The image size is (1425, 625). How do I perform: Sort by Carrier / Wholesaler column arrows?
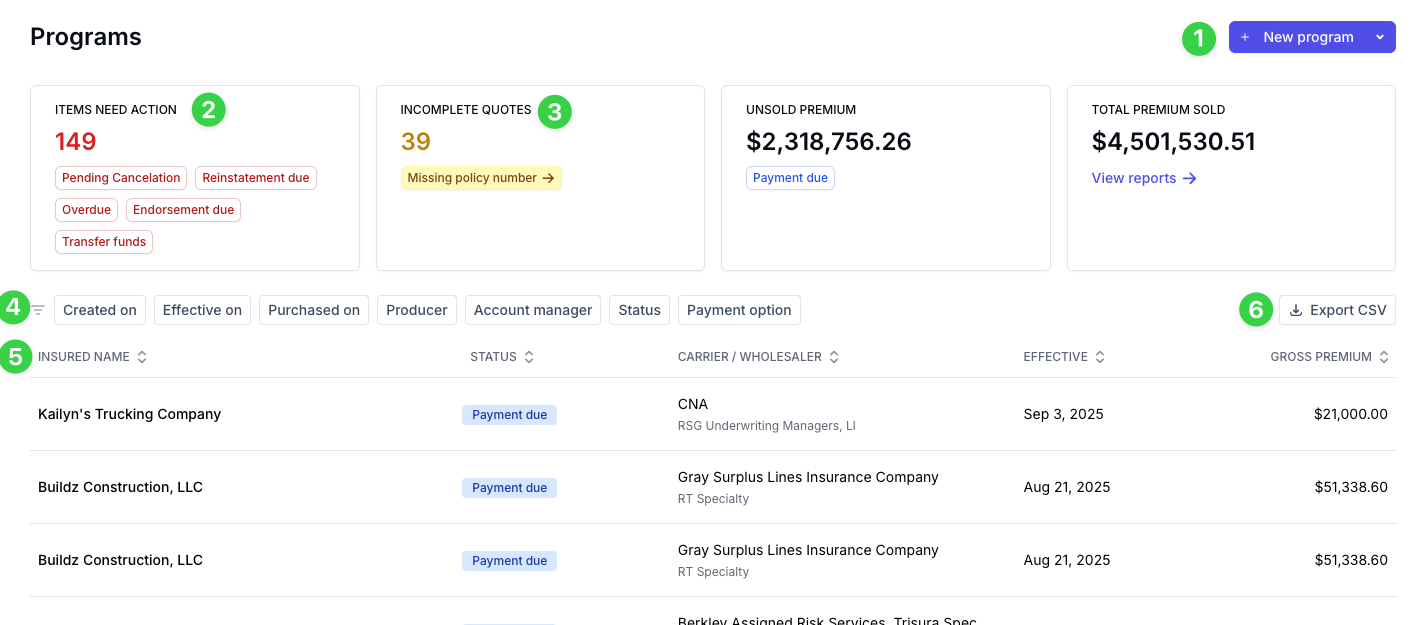(x=834, y=357)
